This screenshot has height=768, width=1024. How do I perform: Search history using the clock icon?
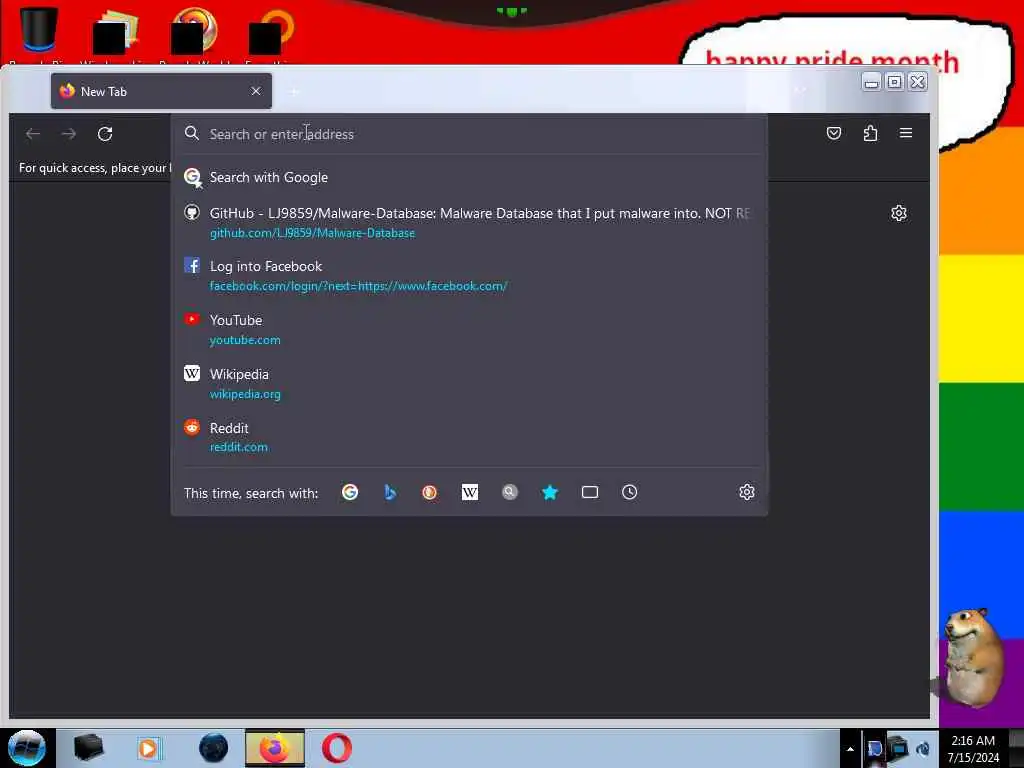pyautogui.click(x=630, y=492)
